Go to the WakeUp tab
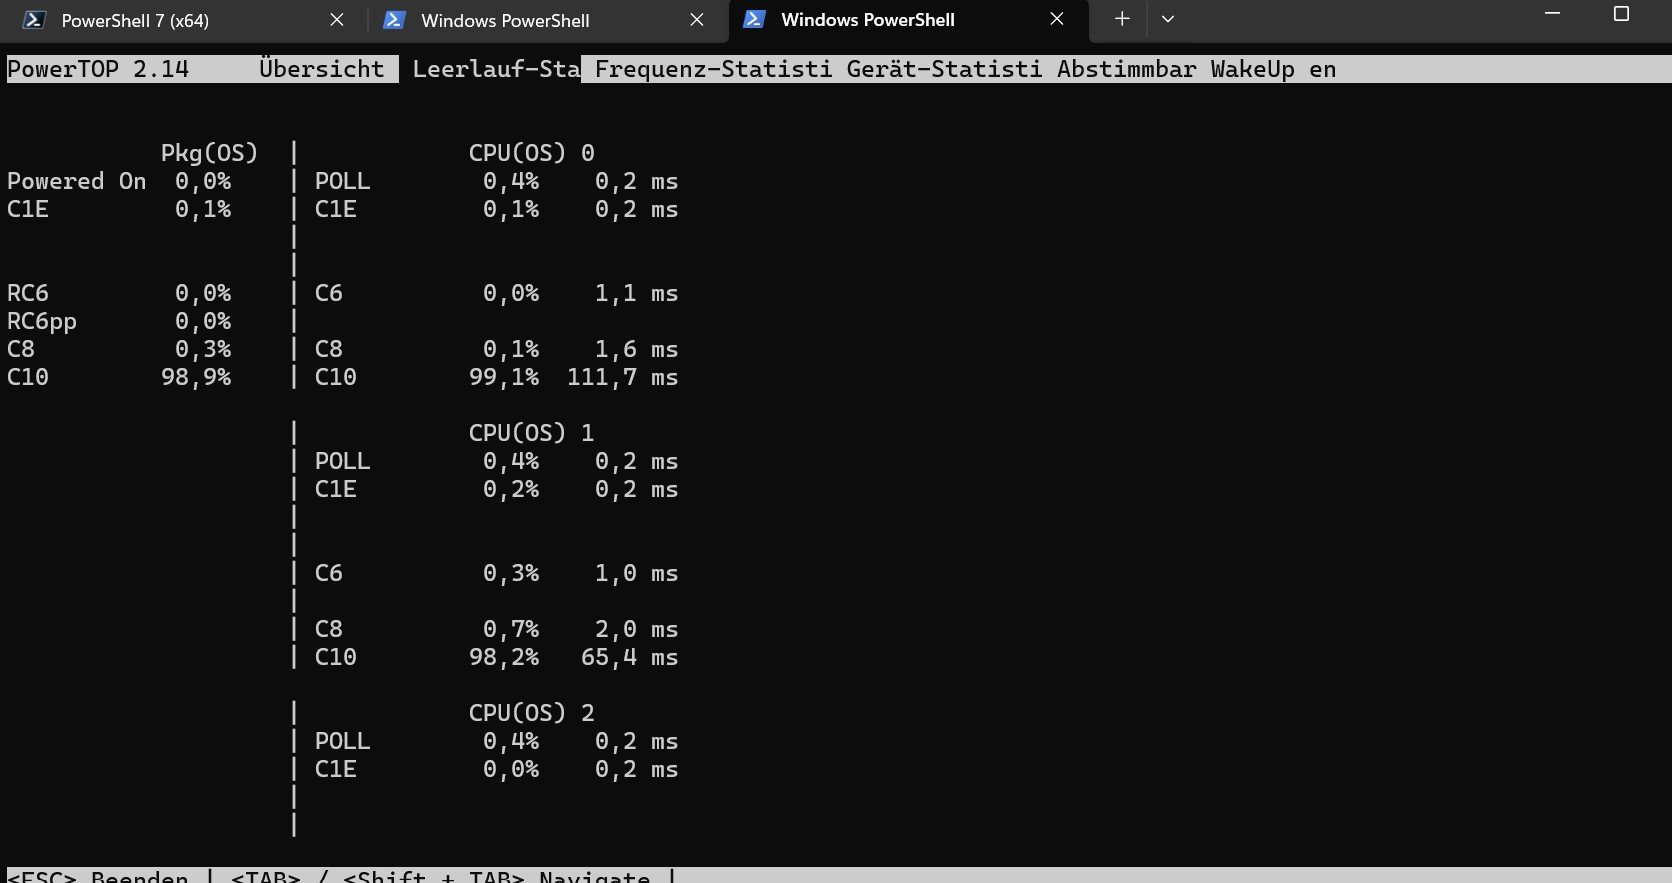This screenshot has width=1672, height=883. (x=1252, y=69)
